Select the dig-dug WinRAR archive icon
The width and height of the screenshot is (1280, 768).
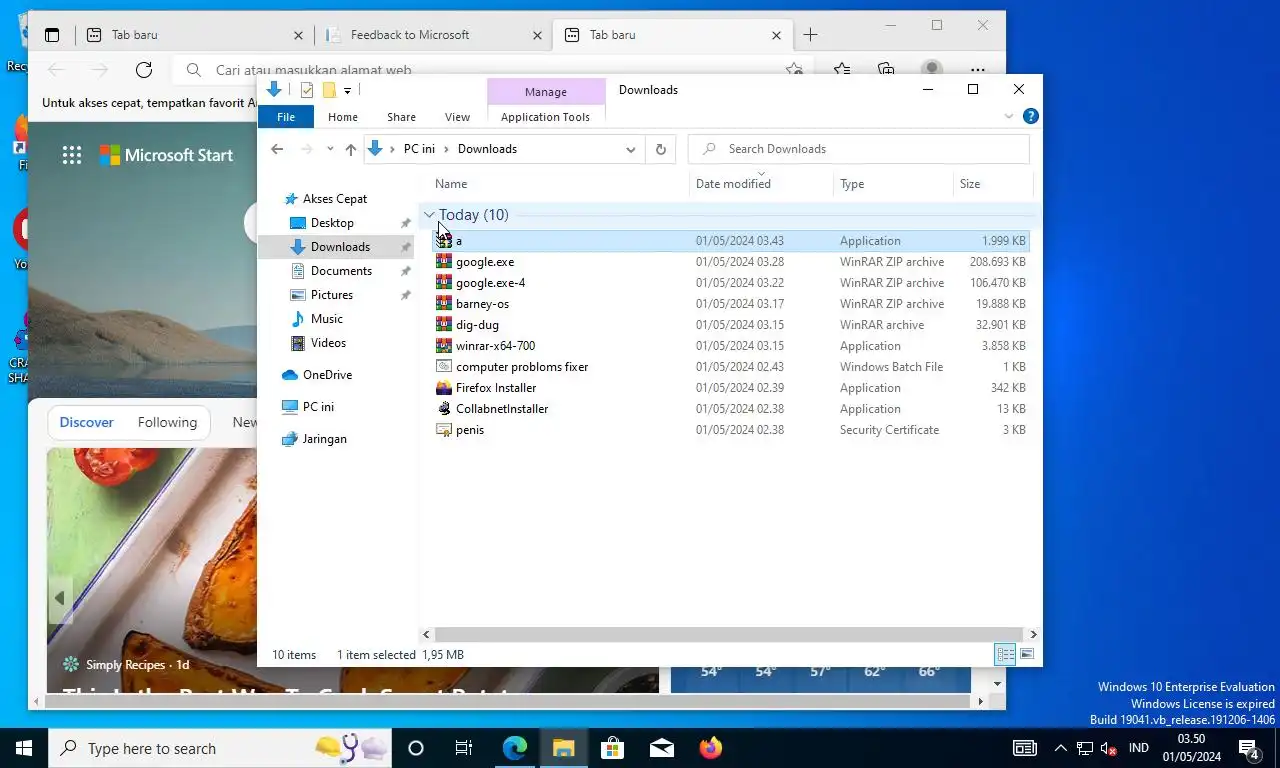point(444,325)
